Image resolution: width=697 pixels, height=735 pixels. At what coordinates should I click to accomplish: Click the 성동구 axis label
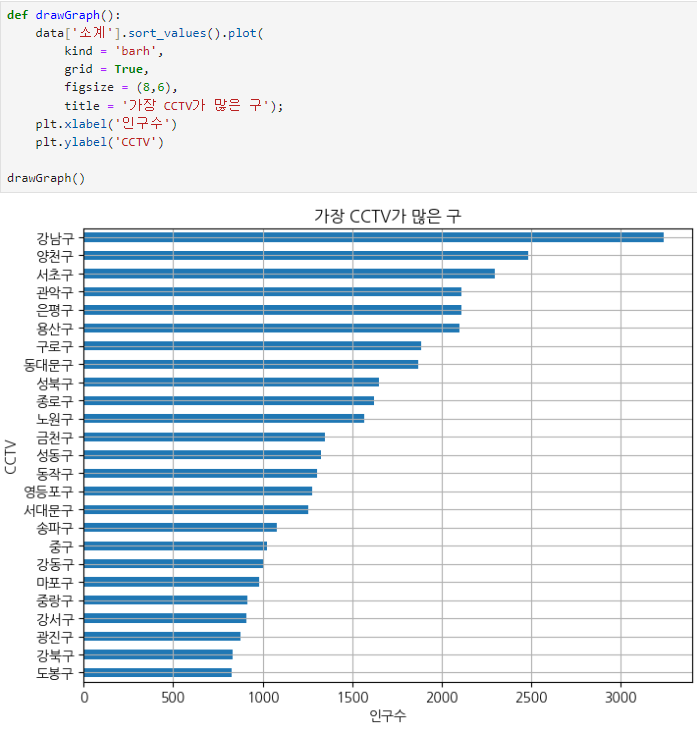point(55,455)
